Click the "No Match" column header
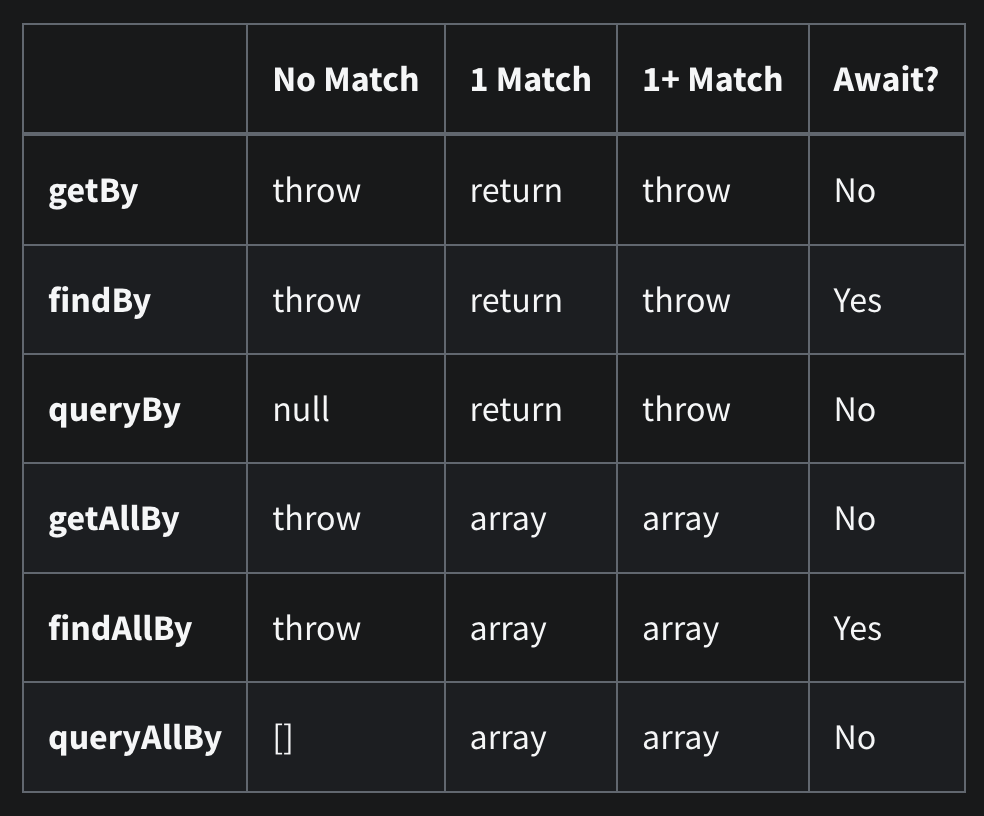This screenshot has width=984, height=816. point(345,80)
